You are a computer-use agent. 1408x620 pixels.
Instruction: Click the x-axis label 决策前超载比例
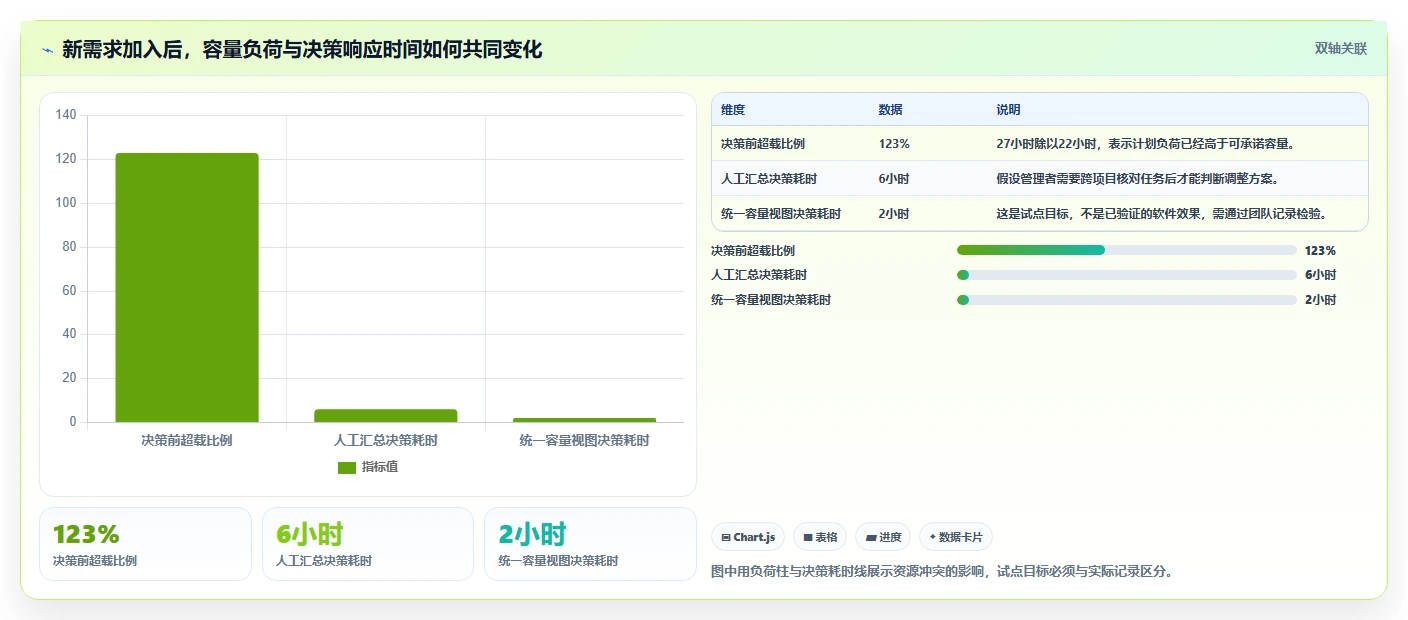(x=187, y=440)
